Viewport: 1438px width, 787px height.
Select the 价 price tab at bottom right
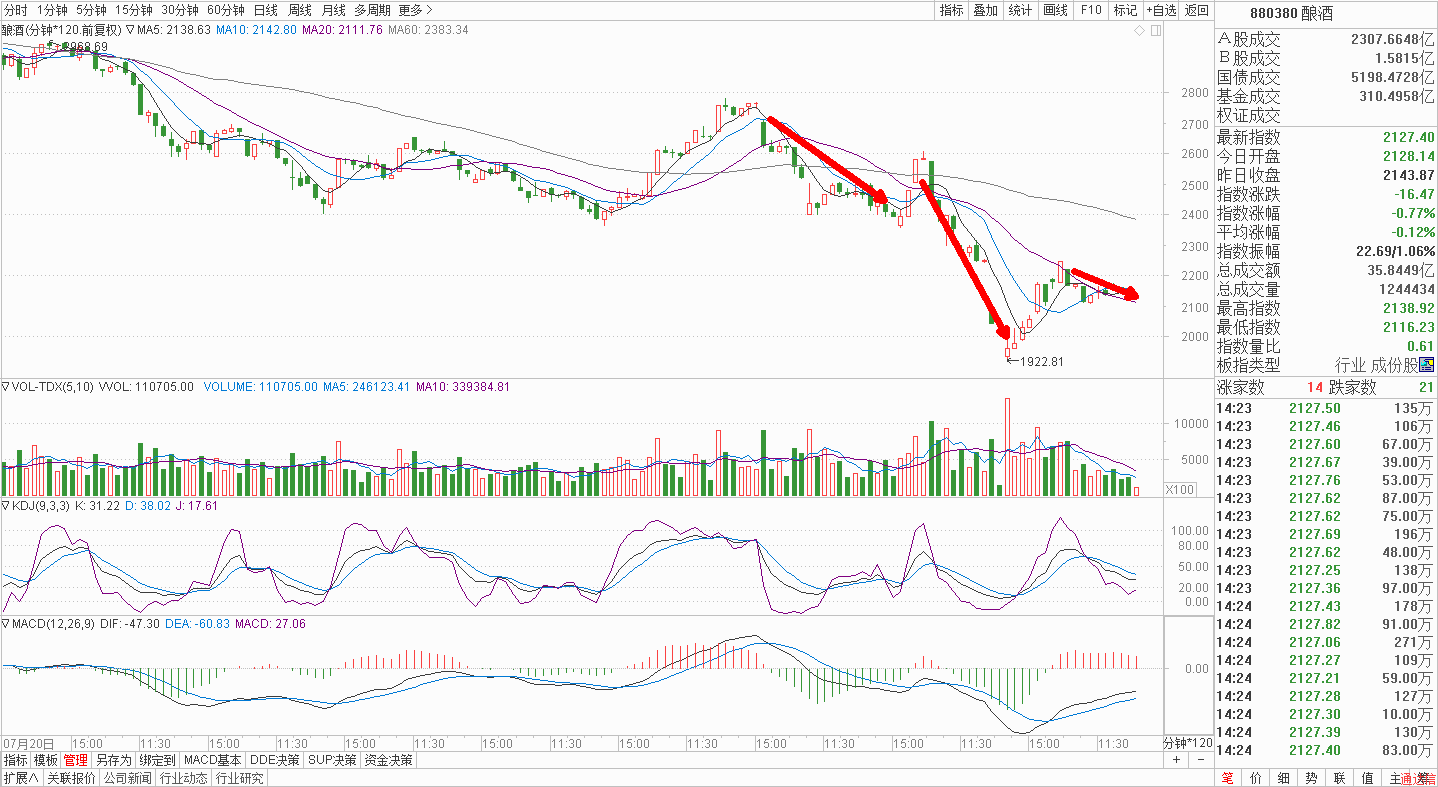[1255, 778]
